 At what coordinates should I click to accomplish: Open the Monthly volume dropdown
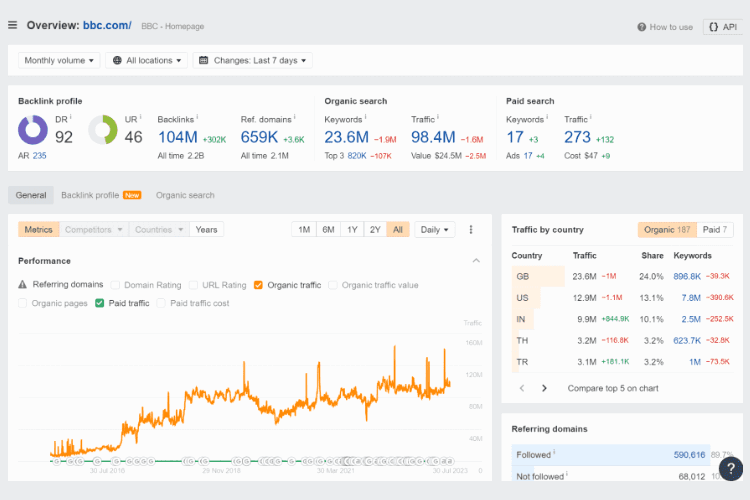coord(59,60)
